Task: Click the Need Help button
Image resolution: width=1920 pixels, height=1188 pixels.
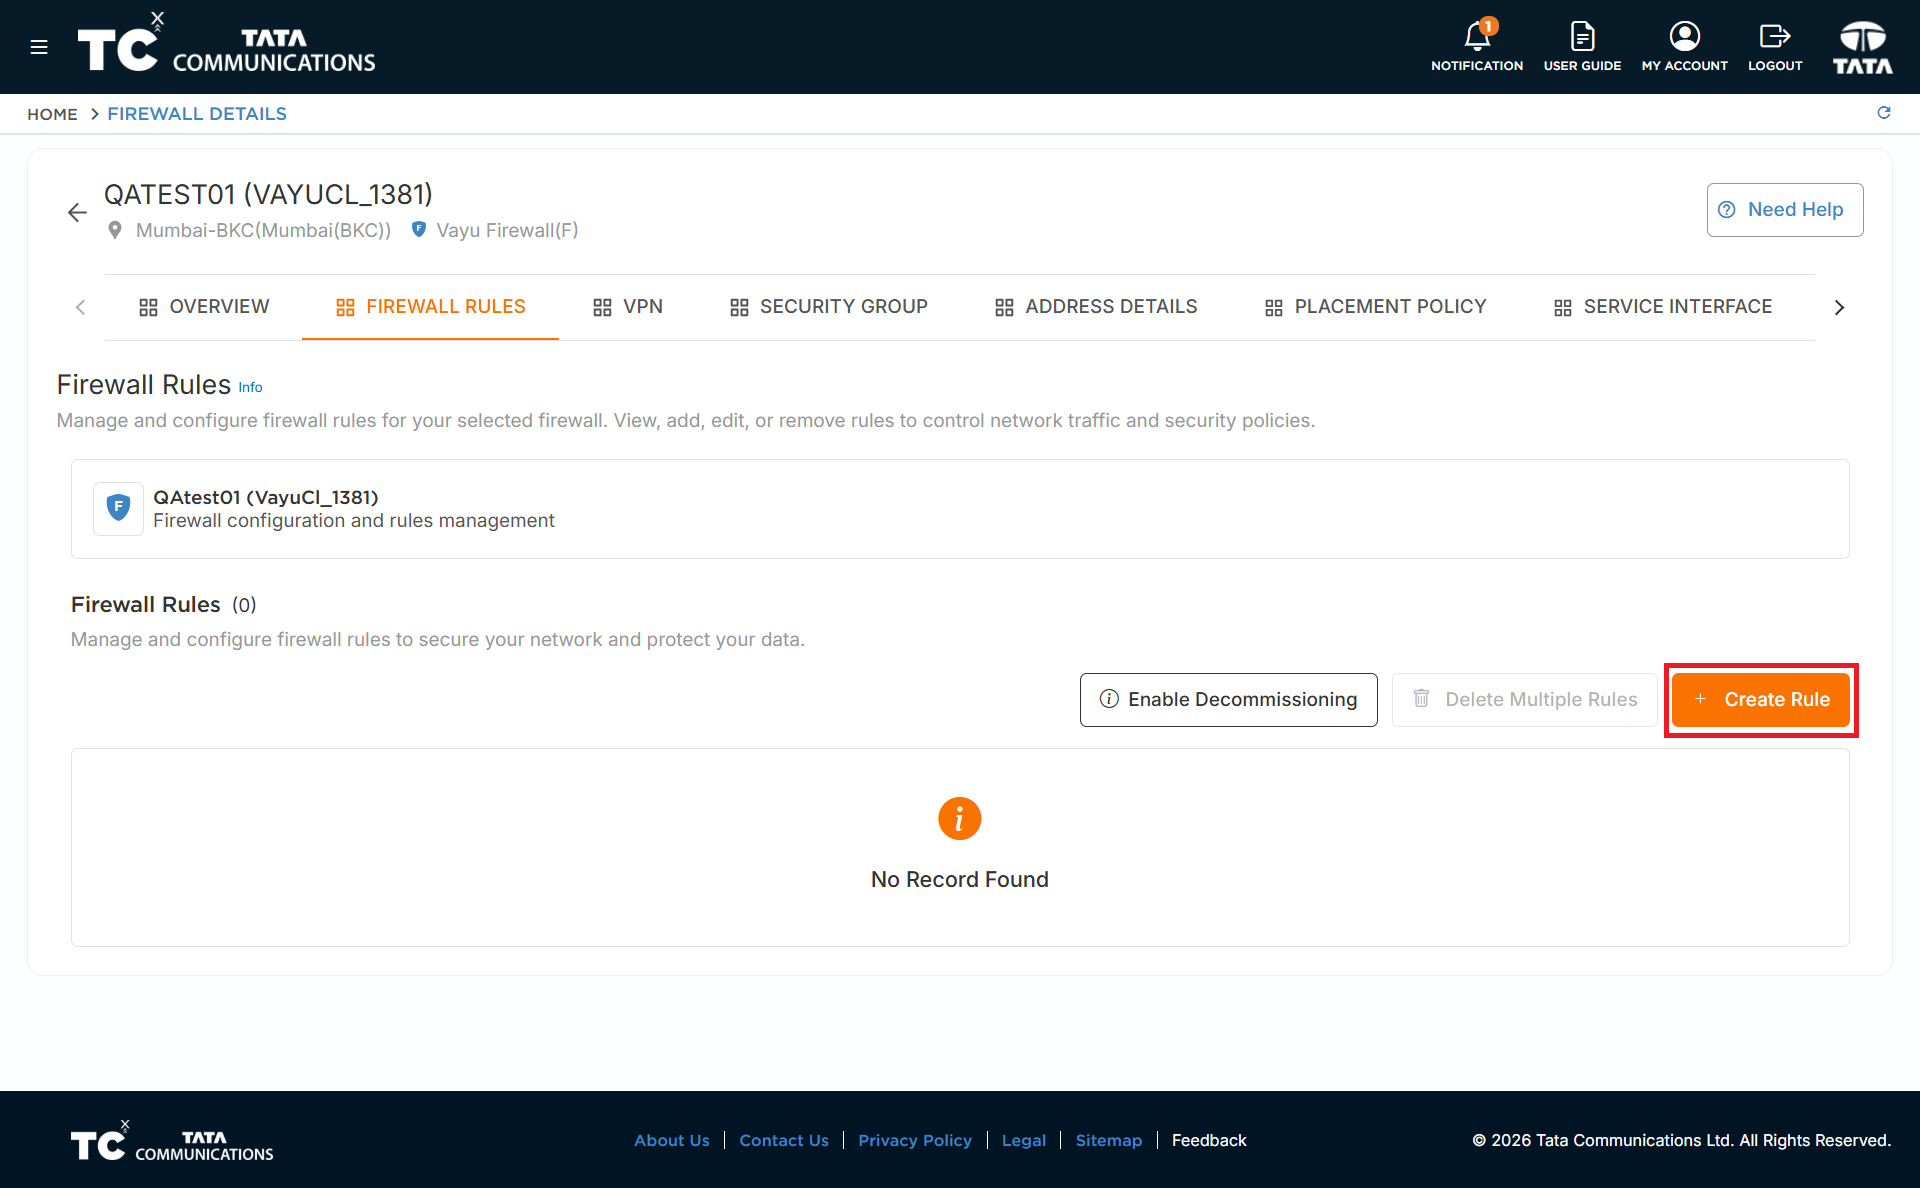Action: tap(1784, 210)
